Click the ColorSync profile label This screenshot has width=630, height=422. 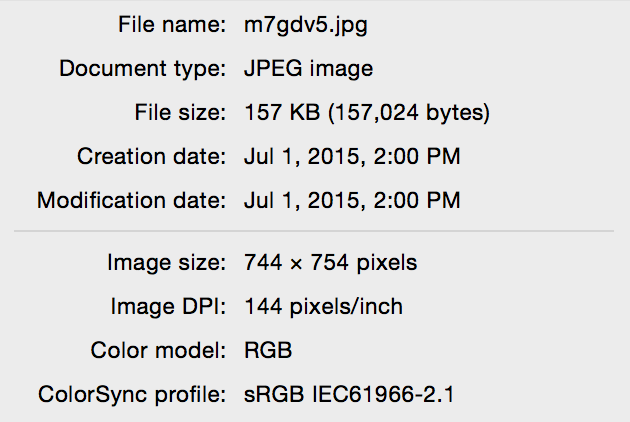pyautogui.click(x=132, y=395)
